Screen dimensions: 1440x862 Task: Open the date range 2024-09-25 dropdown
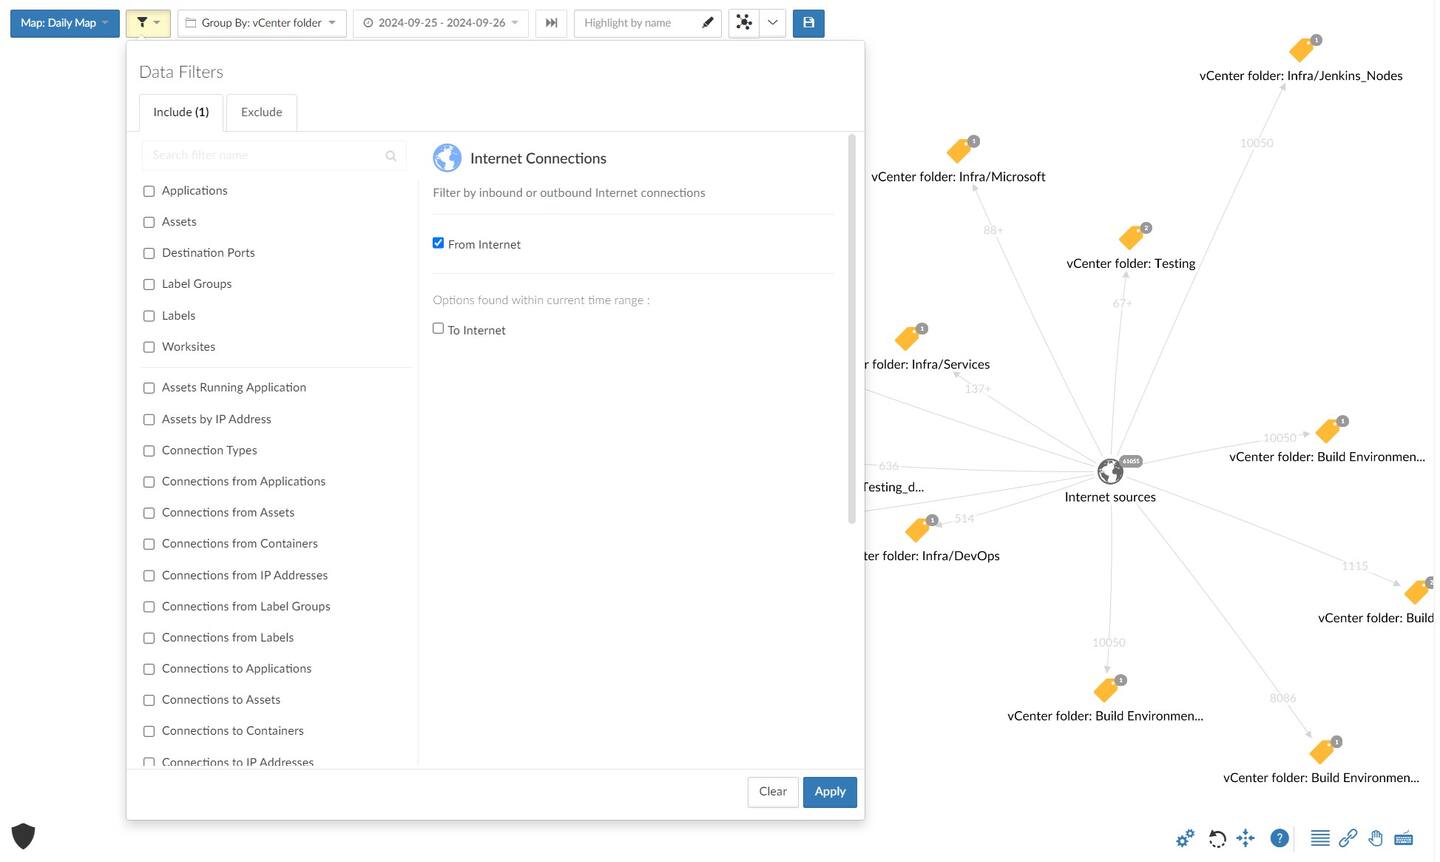441,23
